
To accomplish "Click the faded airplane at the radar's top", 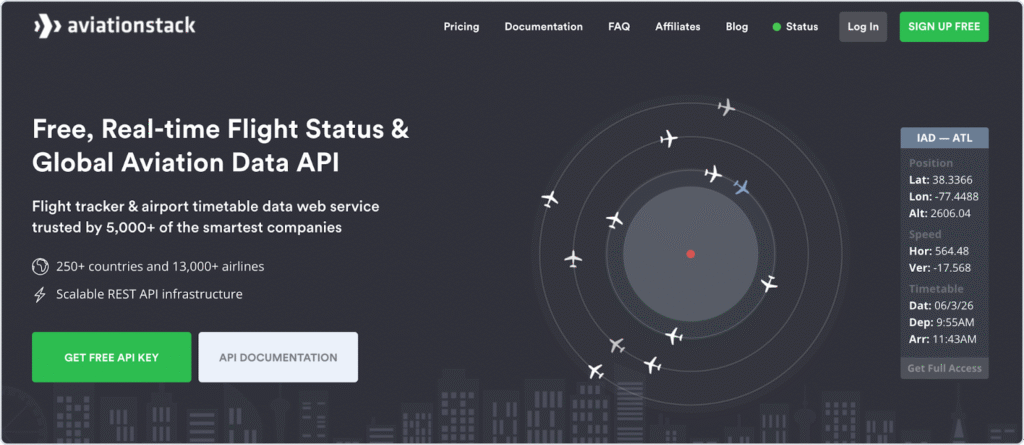I will [727, 107].
